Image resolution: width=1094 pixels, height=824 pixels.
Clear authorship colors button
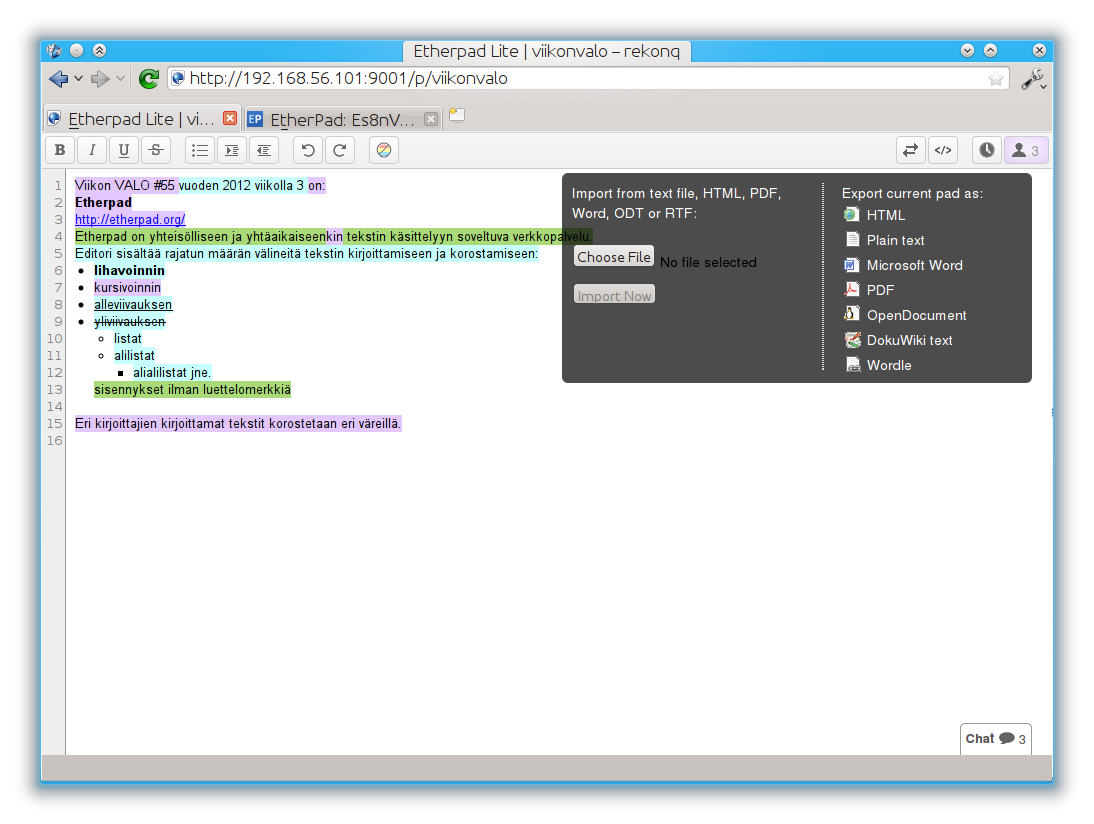[x=384, y=150]
